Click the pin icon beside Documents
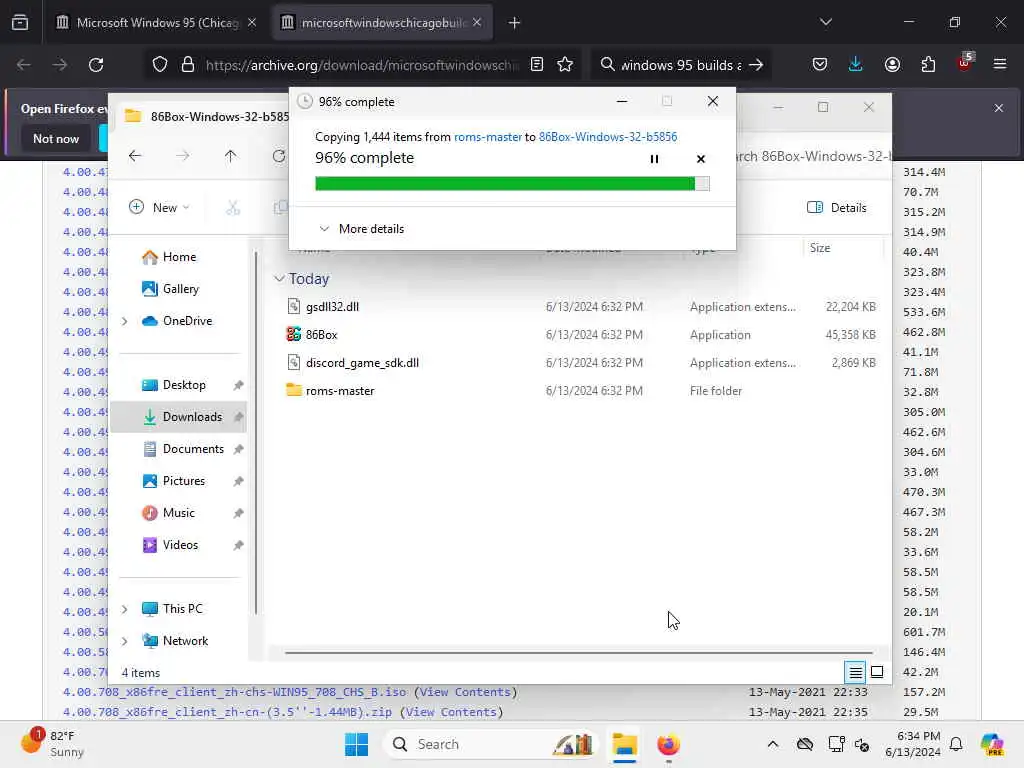1024x768 pixels. 238,449
